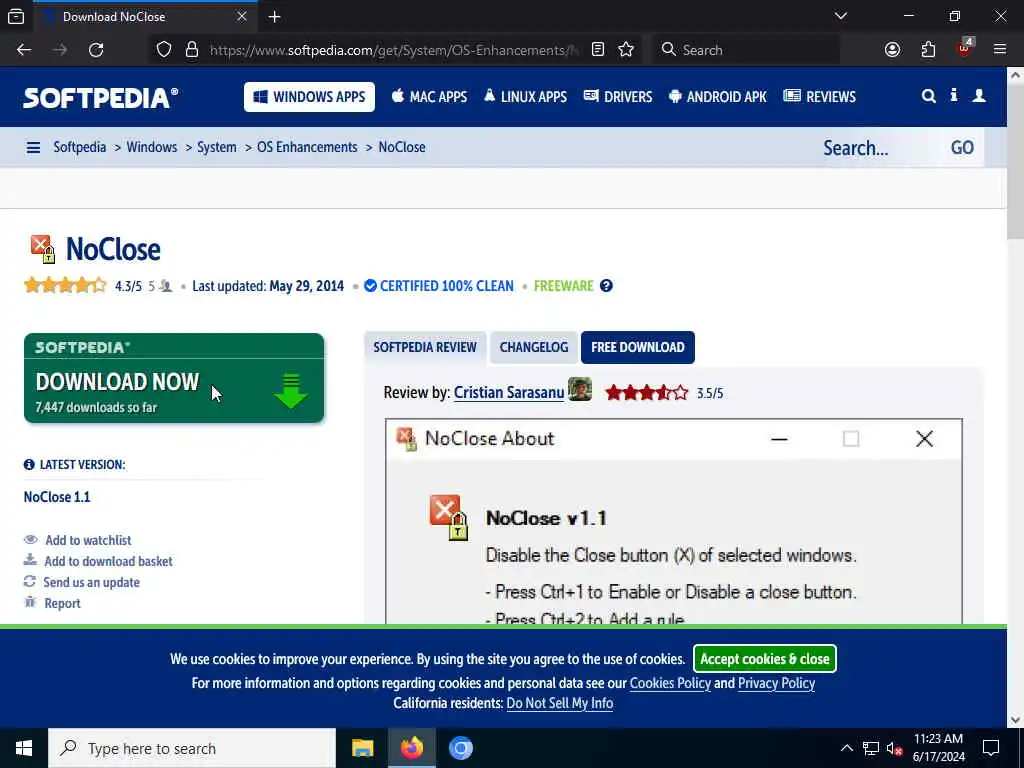Viewport: 1024px width, 768px height.
Task: Click the Softpedia logo
Action: click(x=101, y=97)
